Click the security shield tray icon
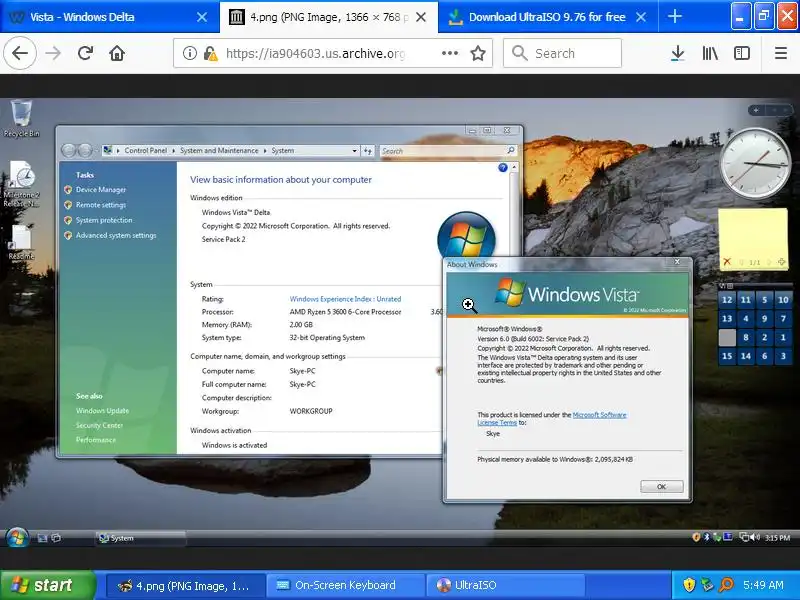This screenshot has height=600, width=800. pyautogui.click(x=689, y=585)
